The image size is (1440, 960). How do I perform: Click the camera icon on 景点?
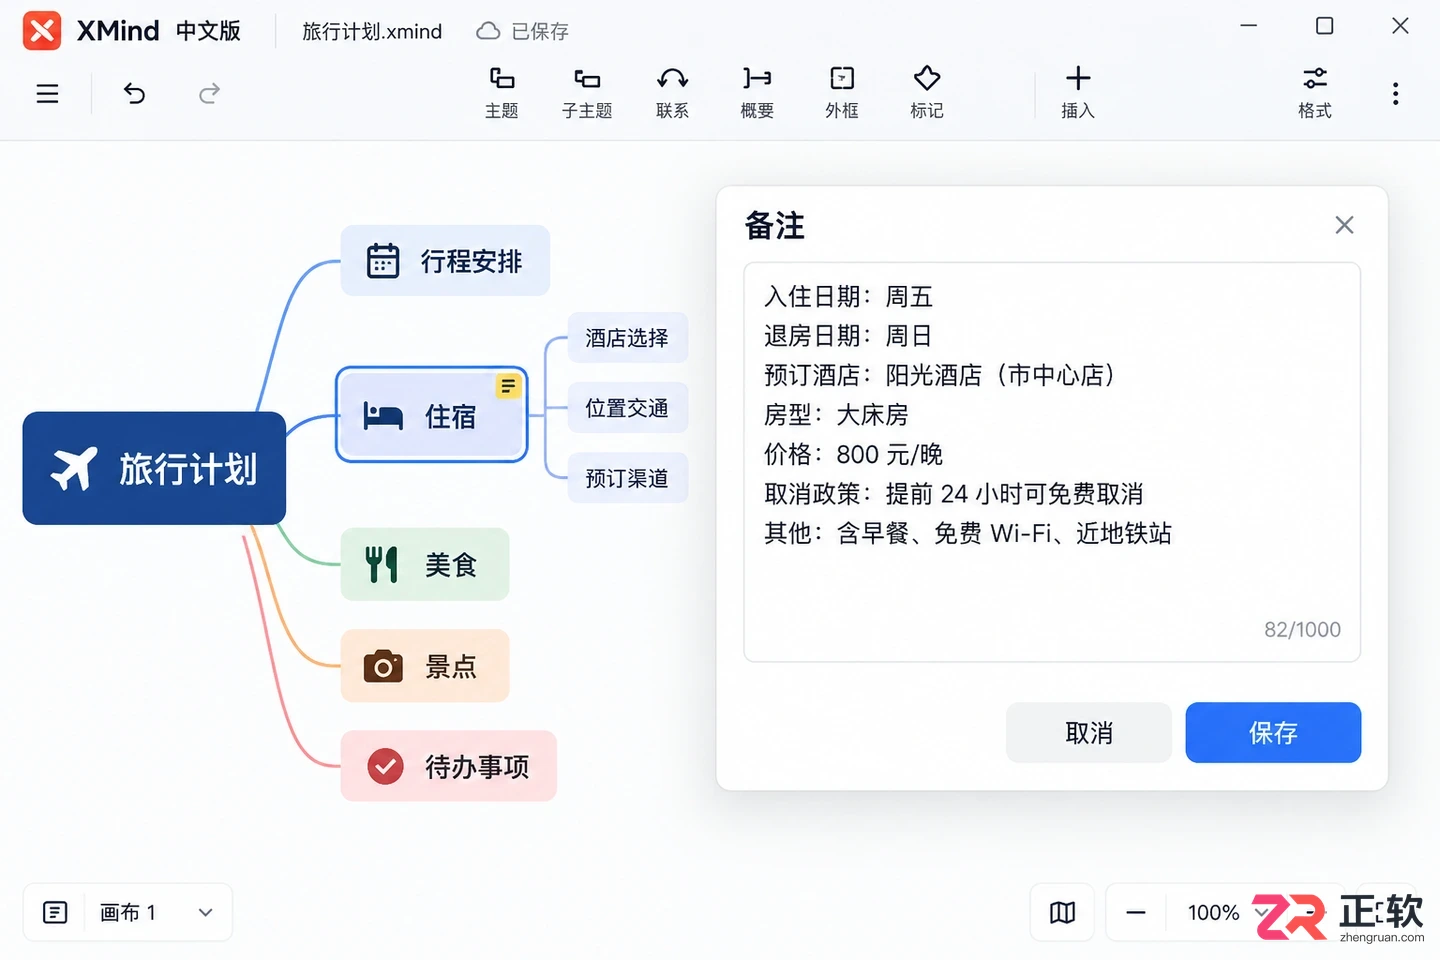coord(383,666)
